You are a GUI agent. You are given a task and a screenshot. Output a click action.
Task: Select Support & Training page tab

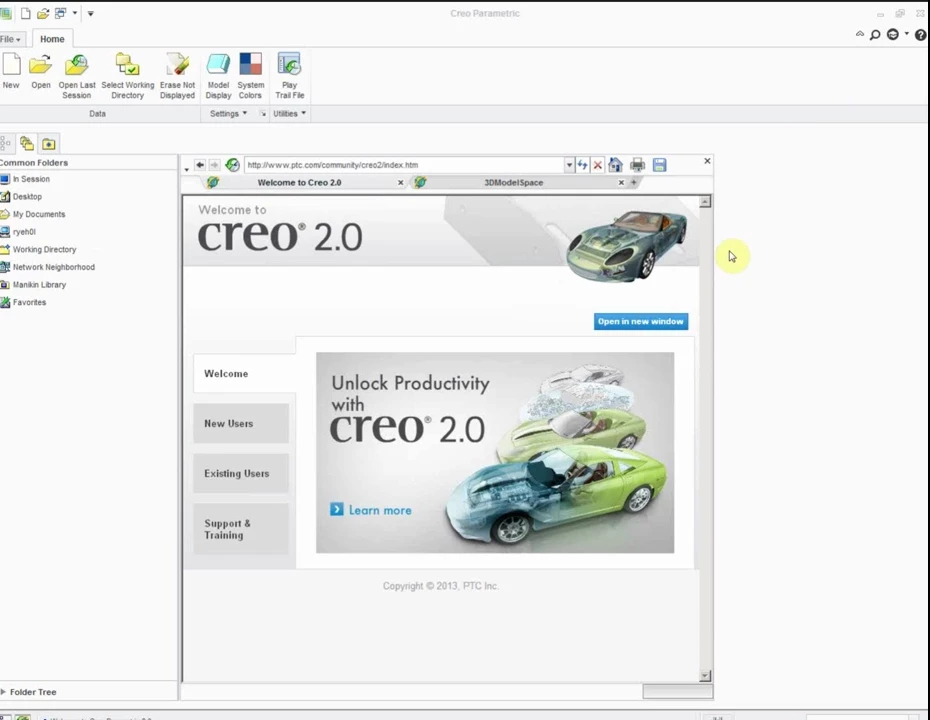point(241,529)
